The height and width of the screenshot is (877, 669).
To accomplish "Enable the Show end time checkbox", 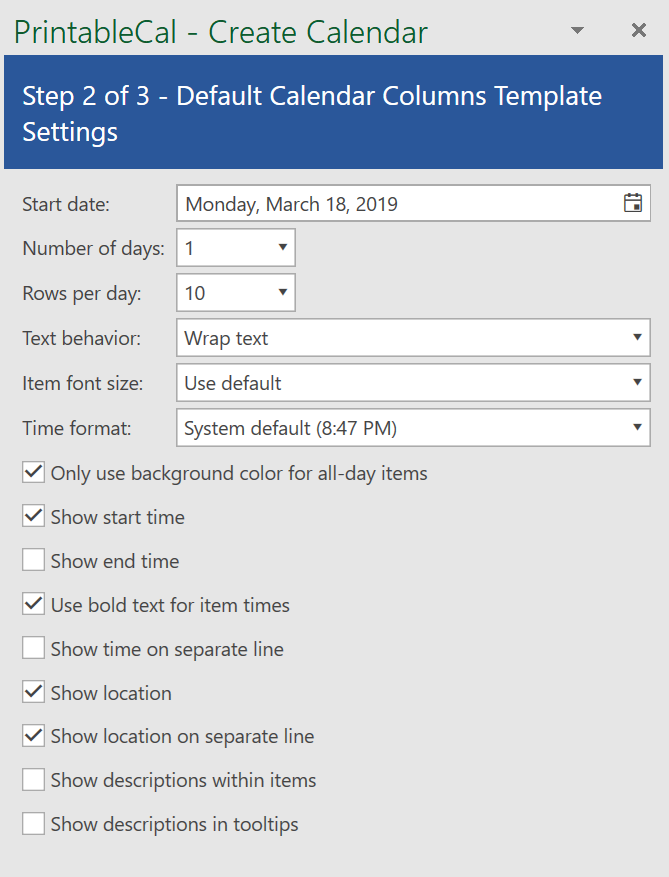I will (x=34, y=561).
